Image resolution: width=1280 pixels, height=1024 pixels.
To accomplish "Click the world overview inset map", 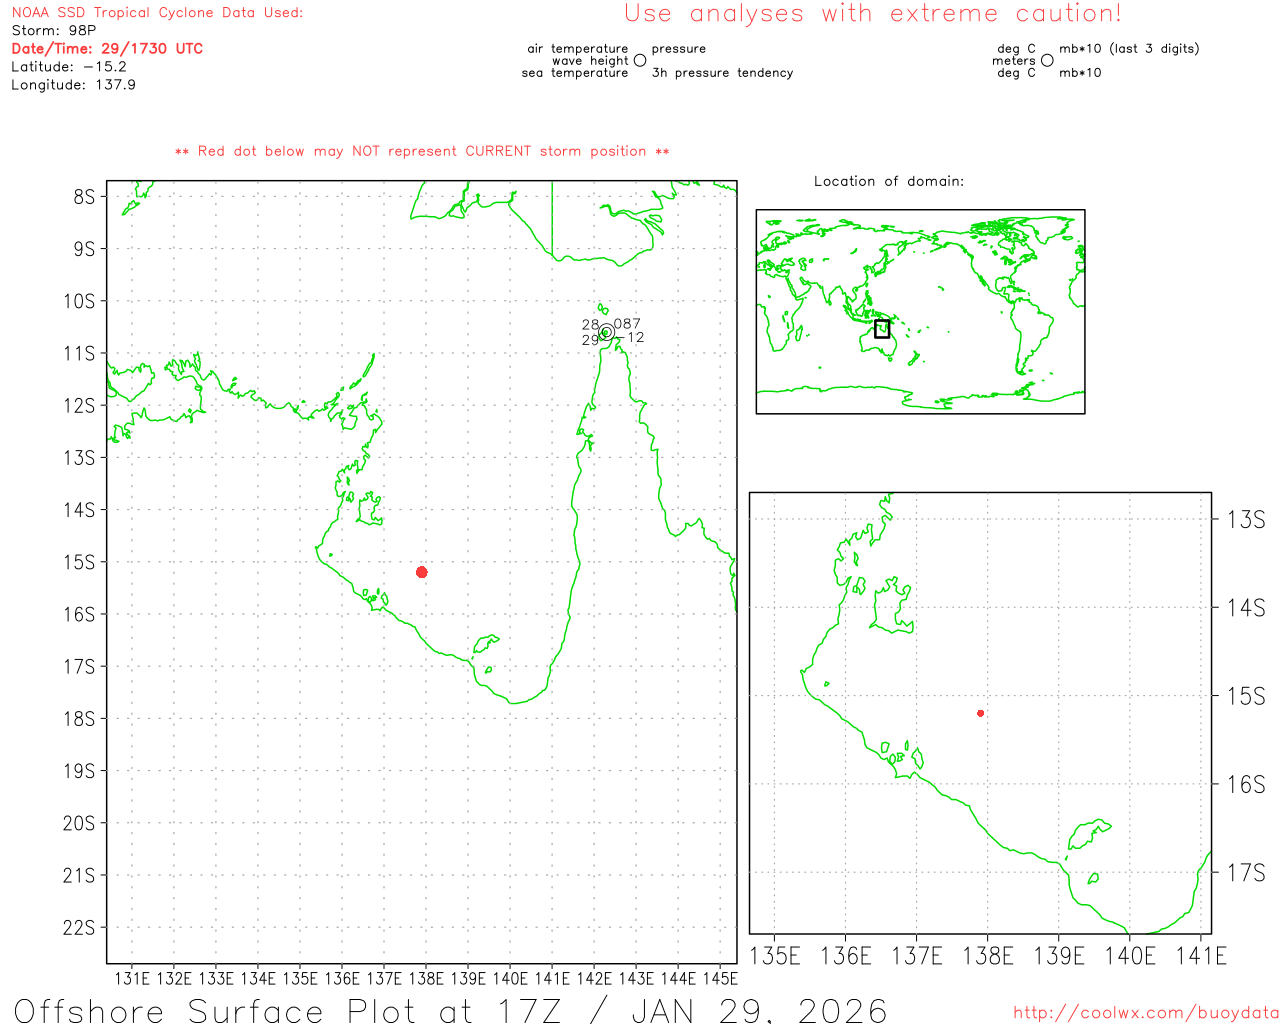I will tap(920, 312).
